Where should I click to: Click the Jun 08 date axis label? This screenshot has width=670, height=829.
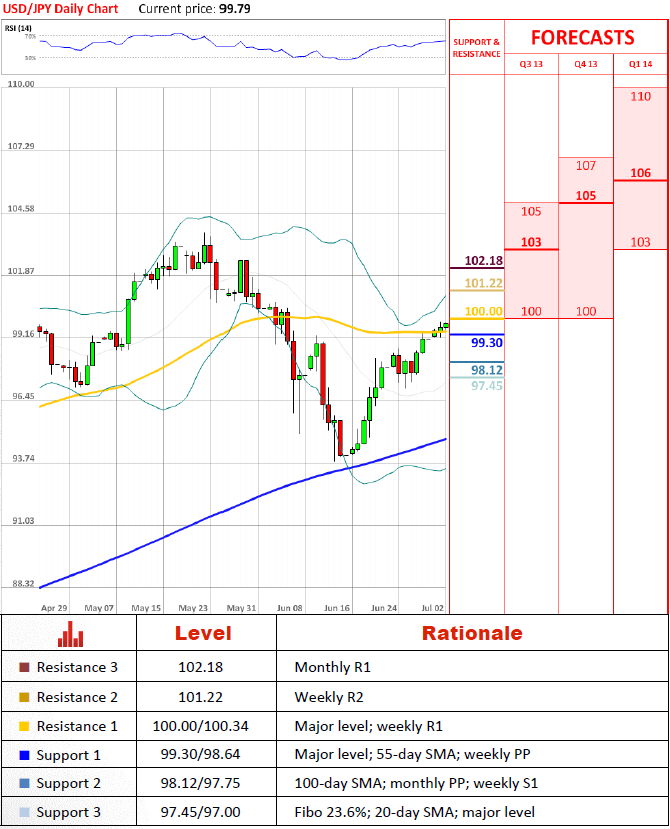290,608
